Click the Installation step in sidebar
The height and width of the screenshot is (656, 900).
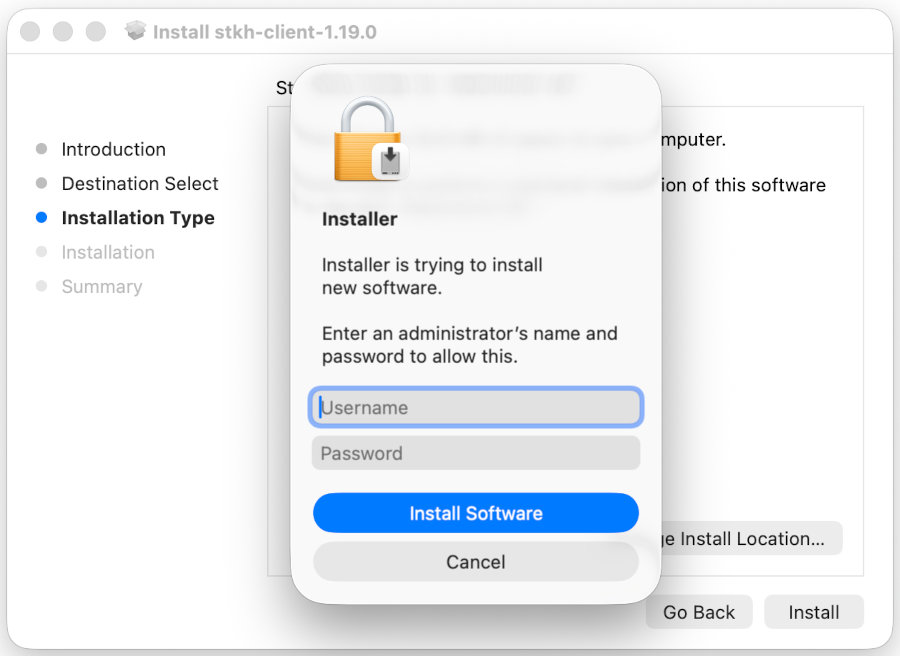[108, 252]
